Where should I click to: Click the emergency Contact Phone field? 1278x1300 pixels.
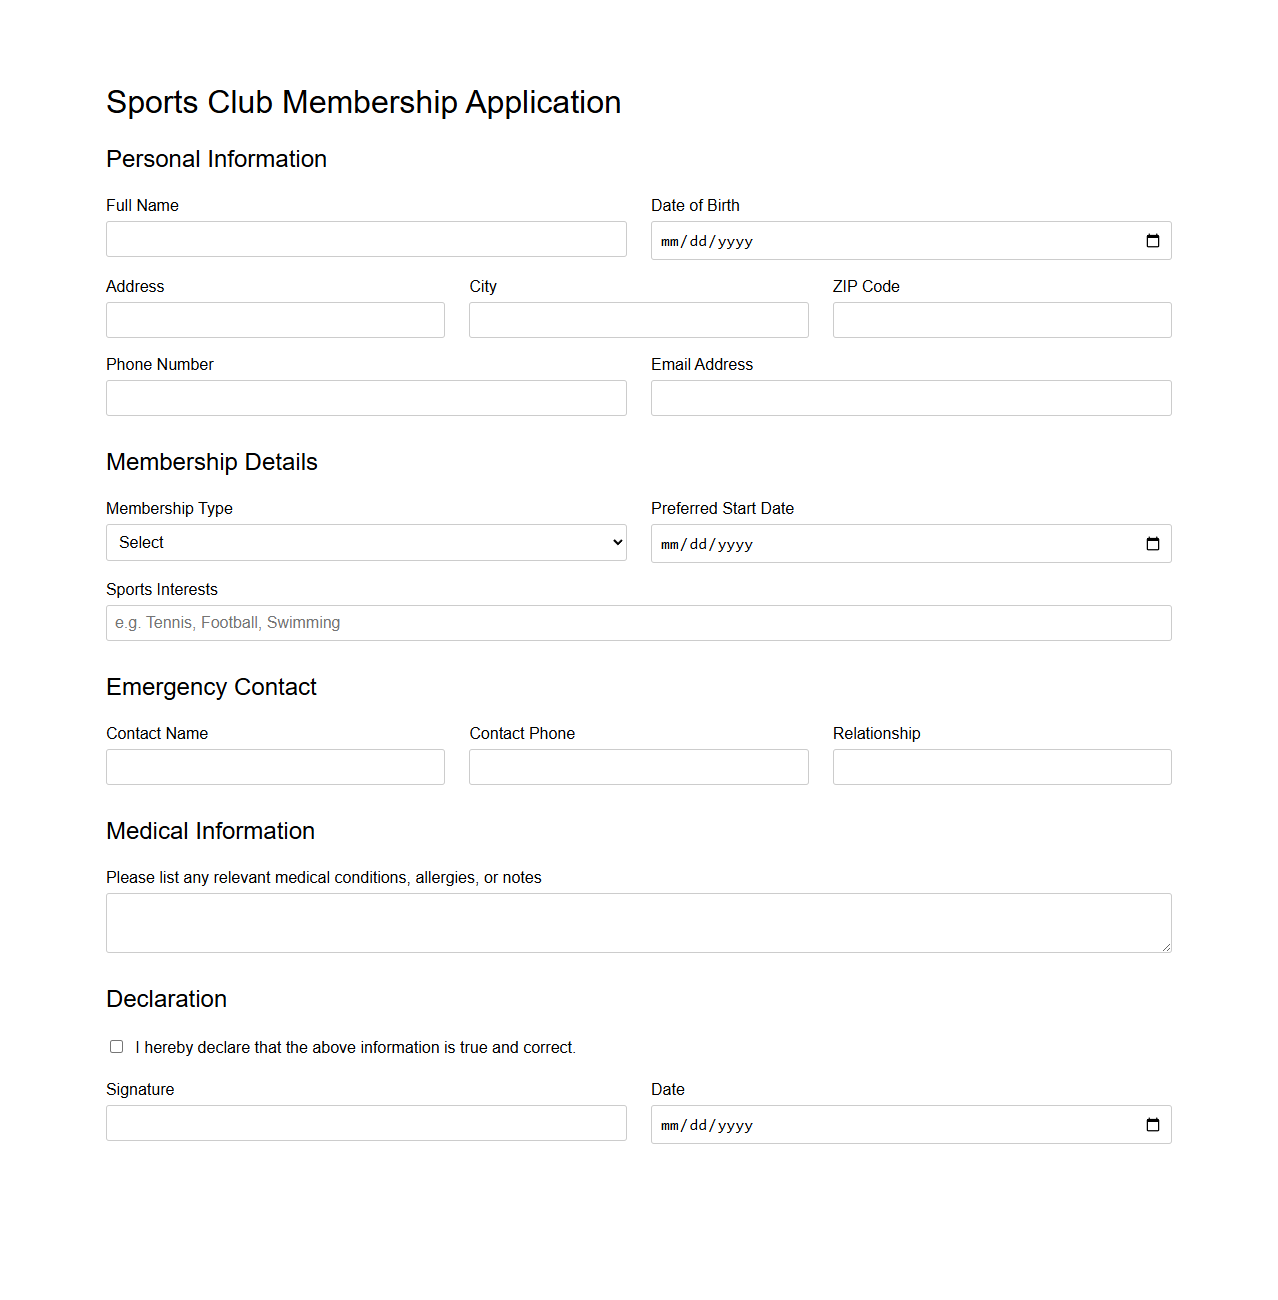[638, 766]
